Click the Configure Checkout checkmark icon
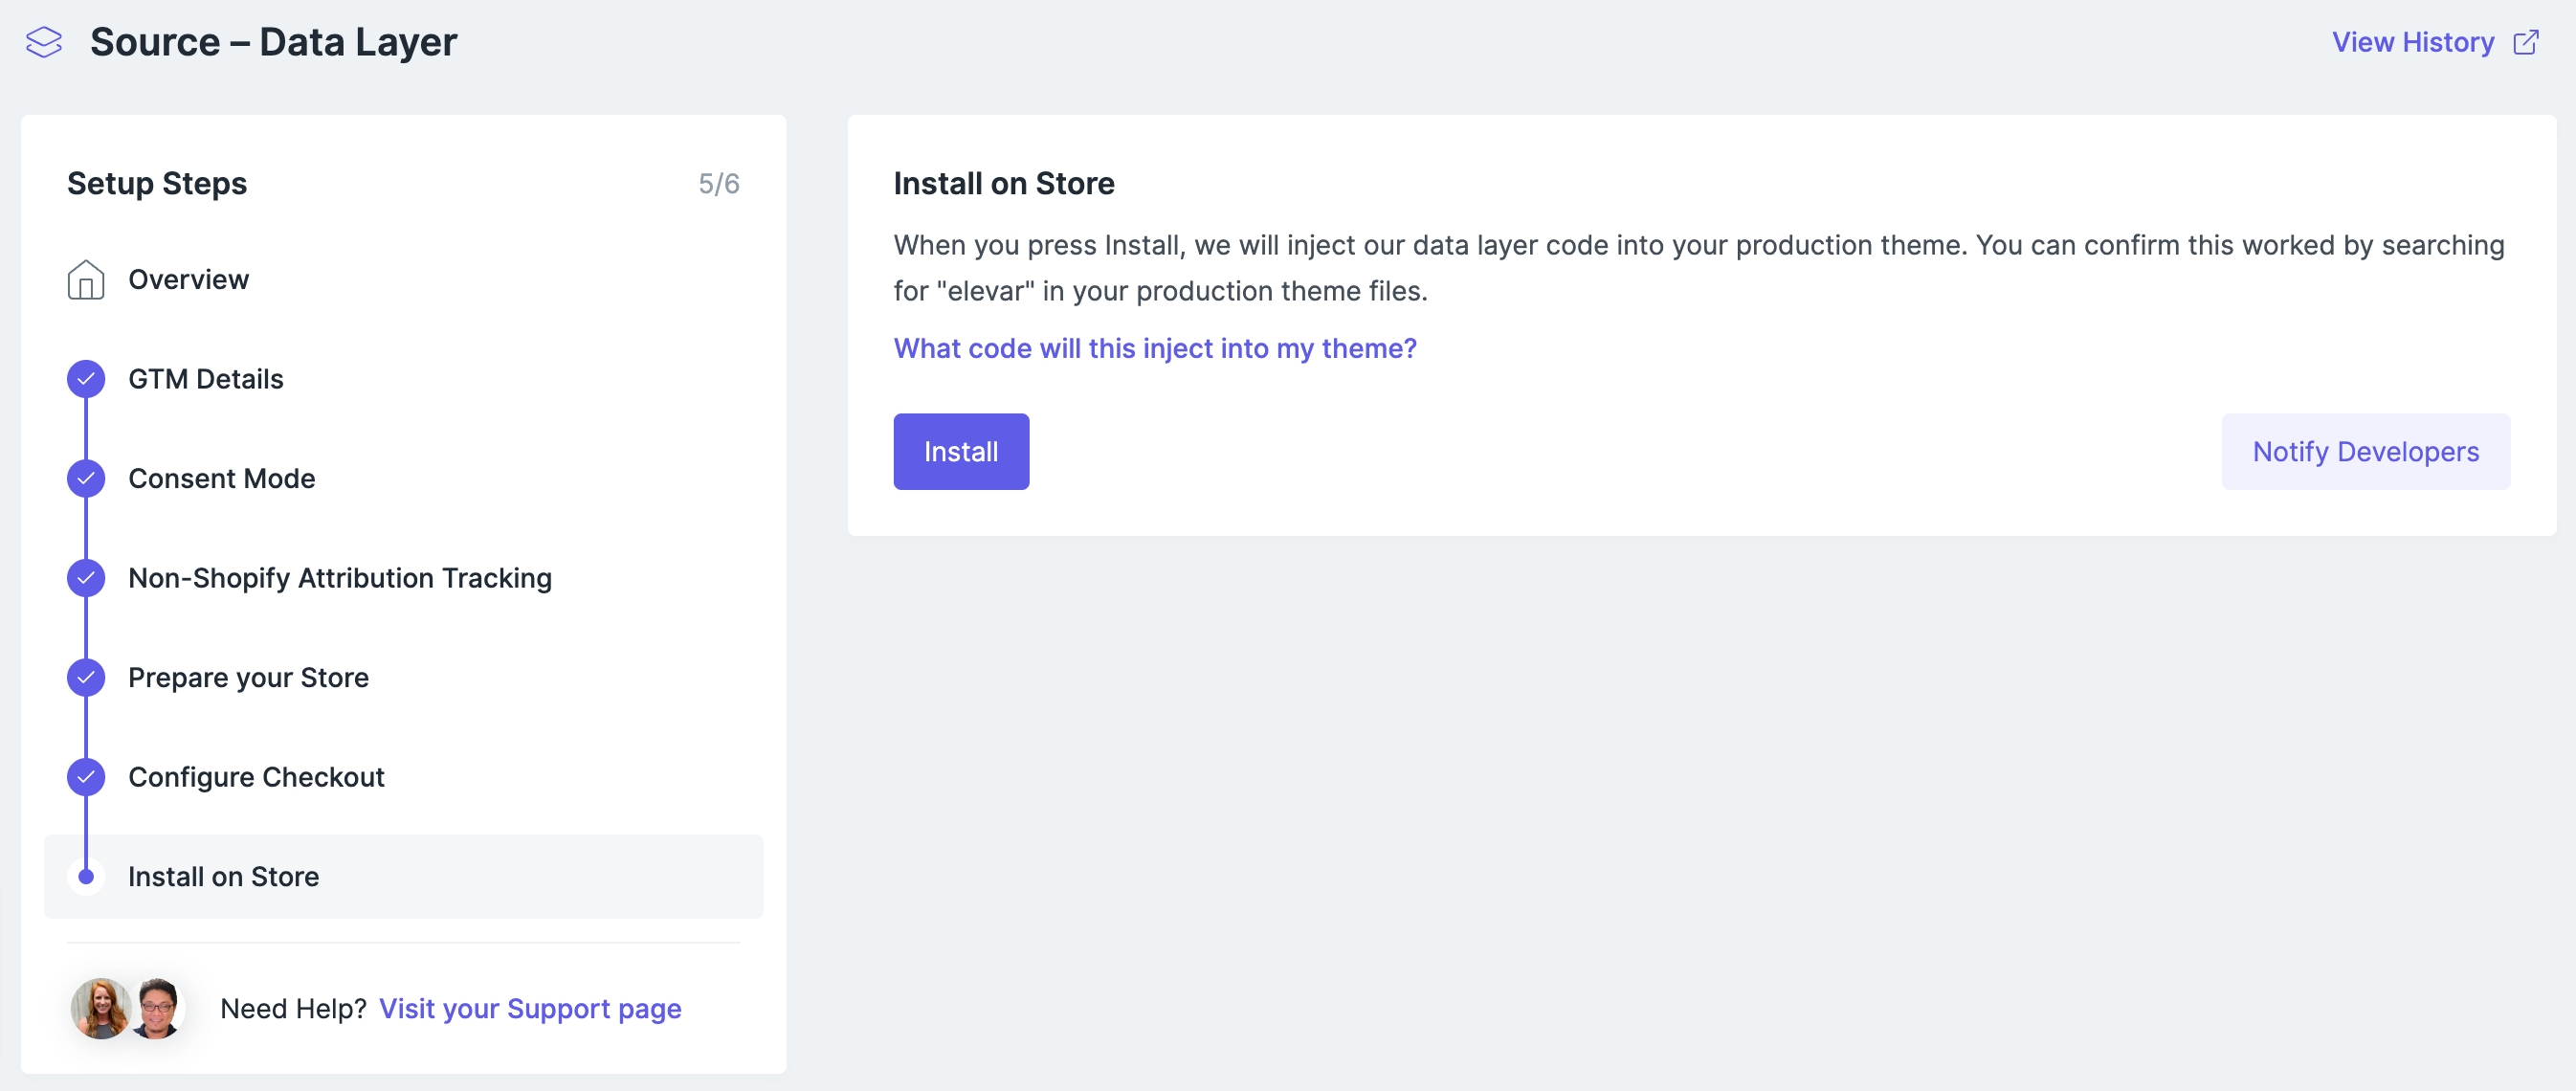The width and height of the screenshot is (2576, 1091). point(86,777)
